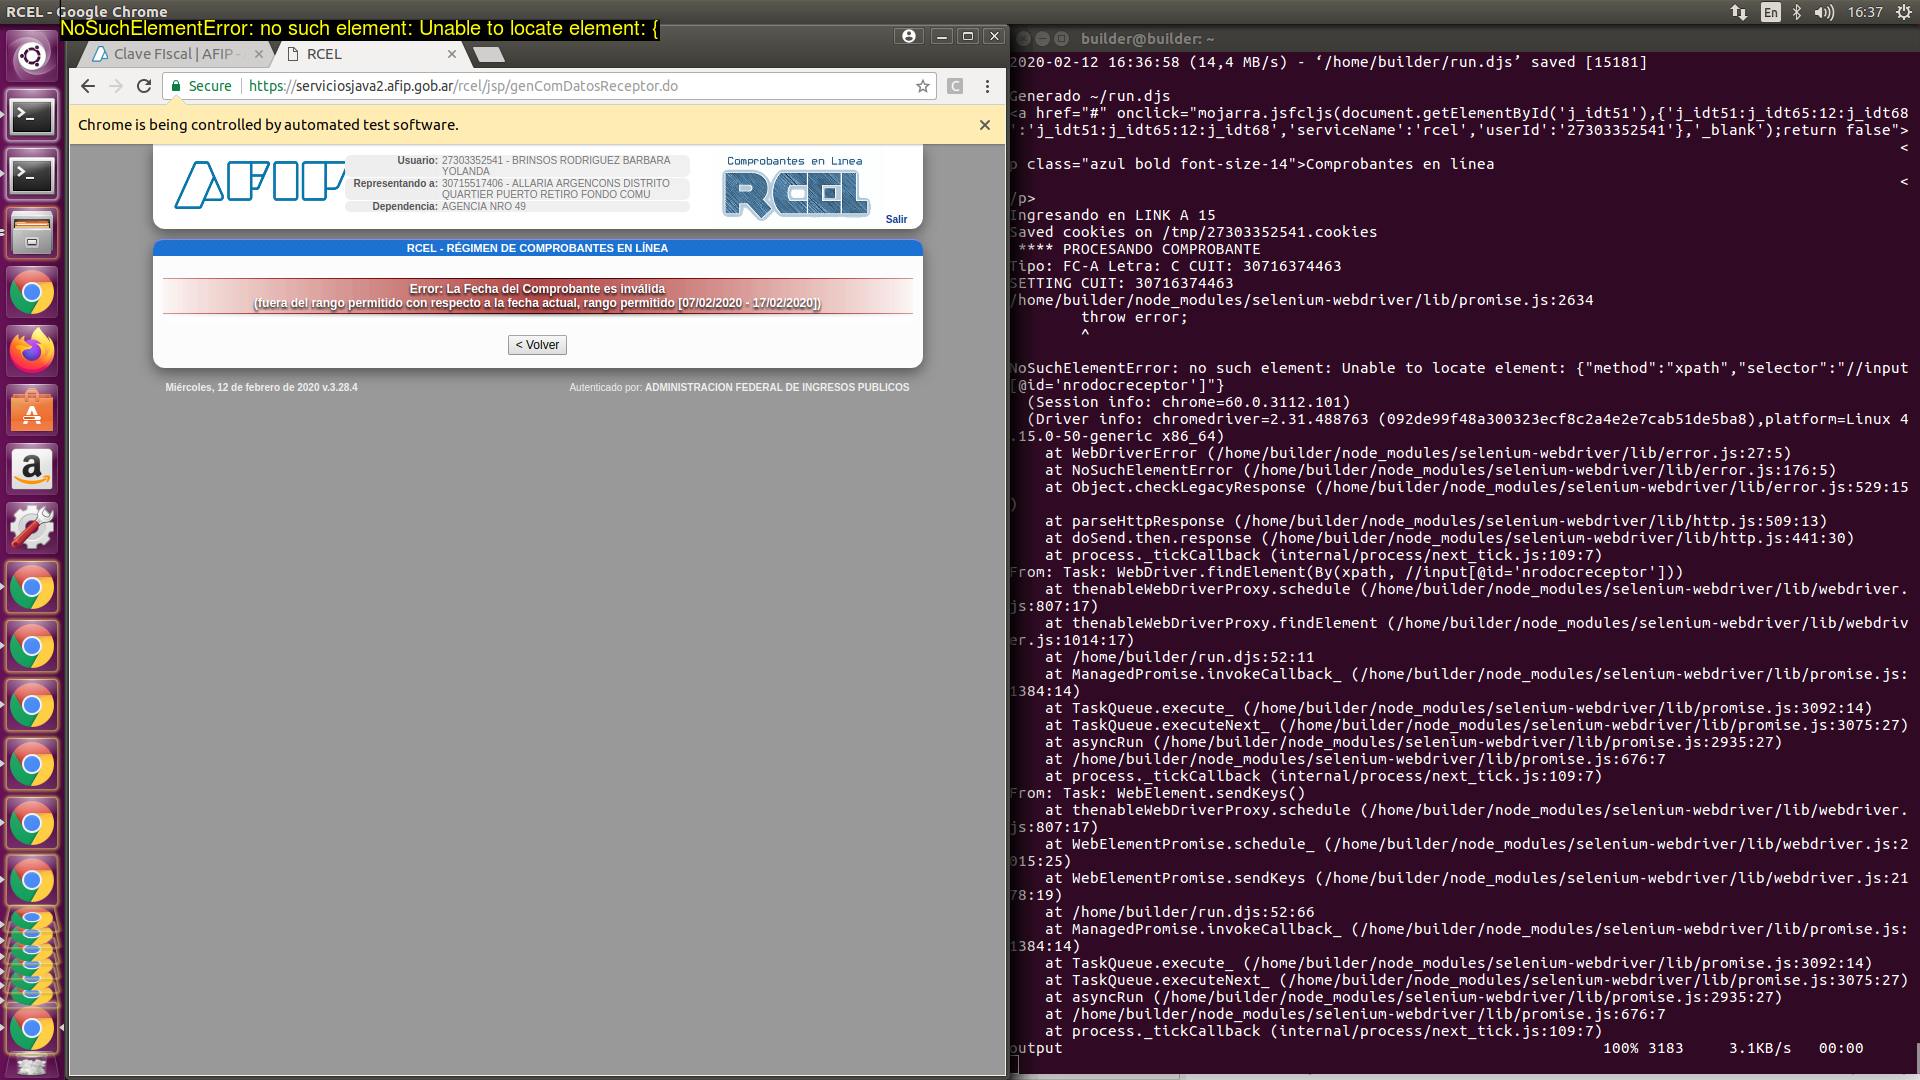The image size is (1920, 1080).
Task: Select the RCEL browser tab
Action: point(324,54)
